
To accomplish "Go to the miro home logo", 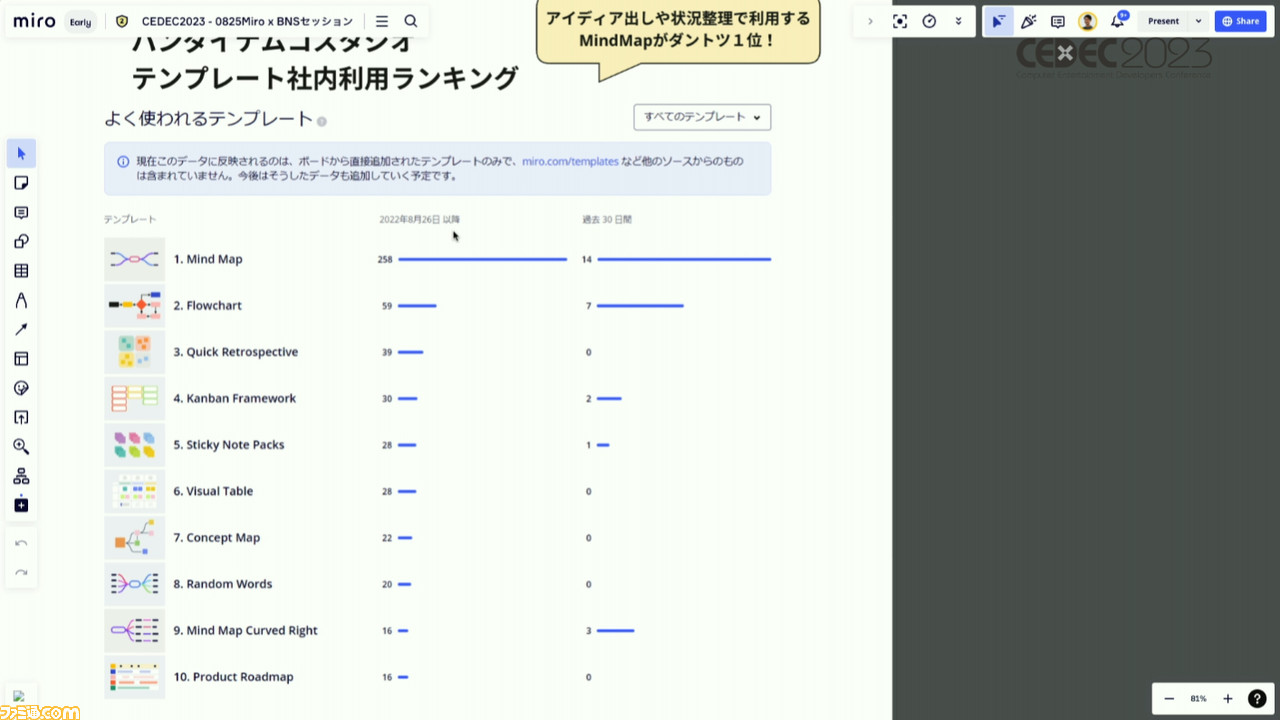I will click(35, 21).
